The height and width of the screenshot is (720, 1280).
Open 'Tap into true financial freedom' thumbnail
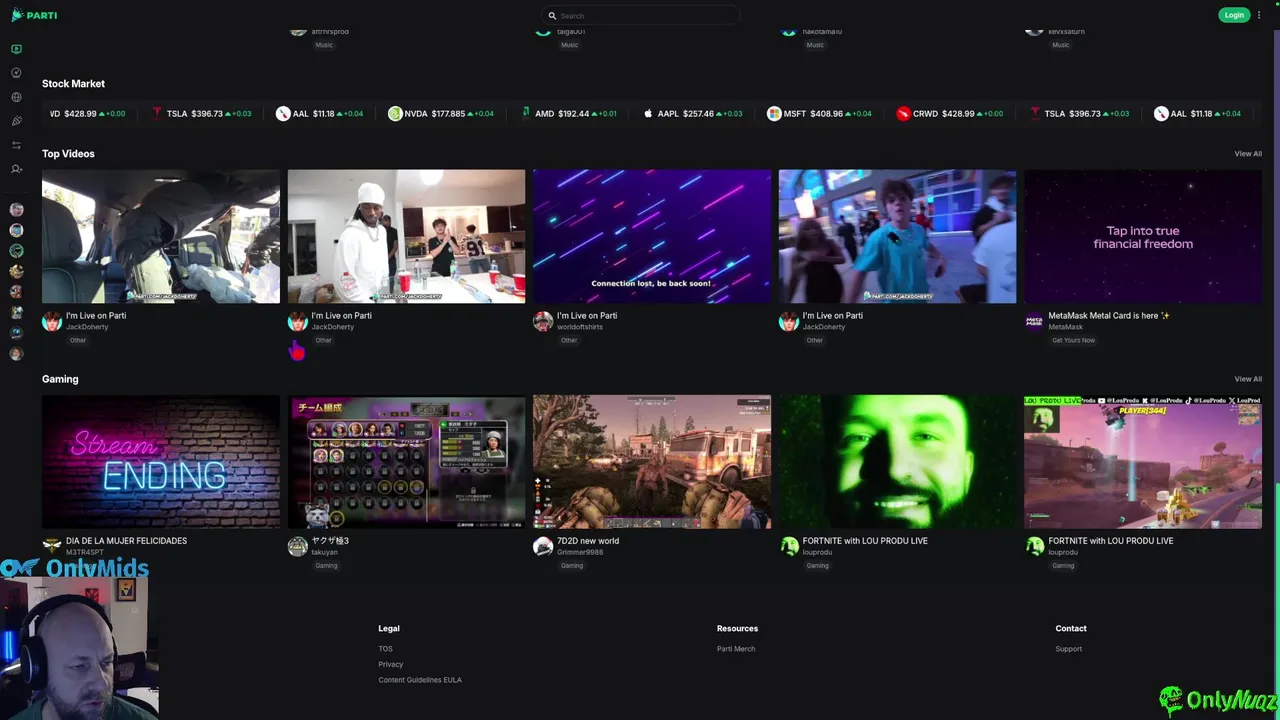pos(1143,236)
